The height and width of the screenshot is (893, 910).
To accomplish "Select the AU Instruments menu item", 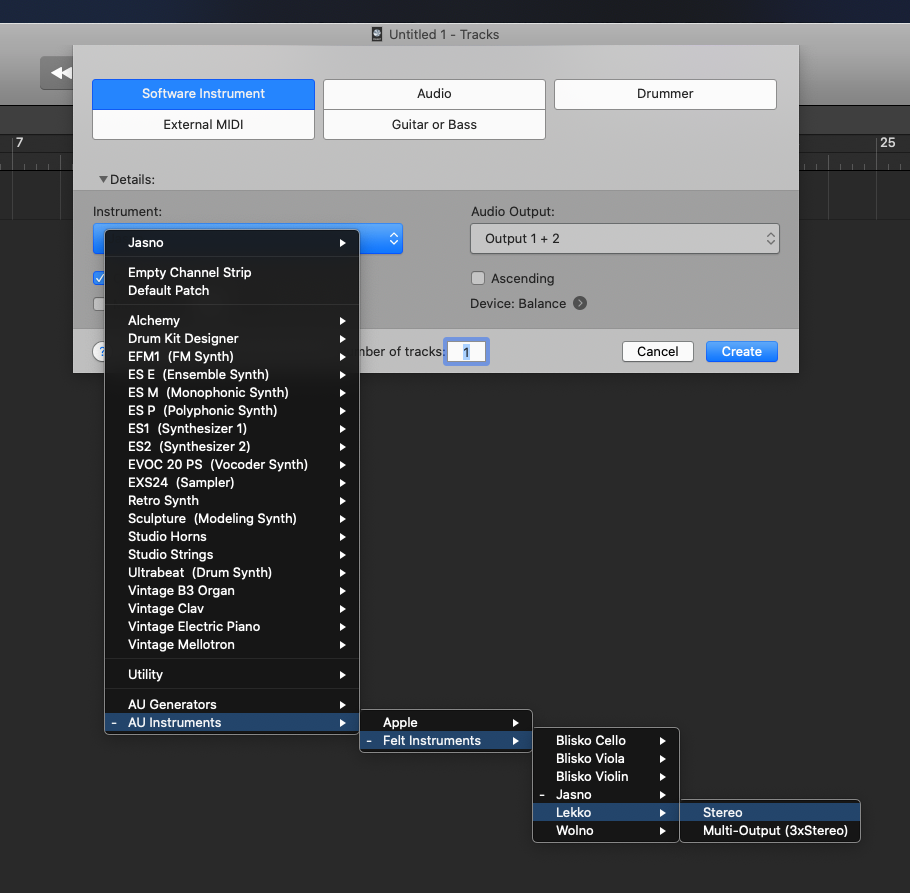I will pos(232,722).
